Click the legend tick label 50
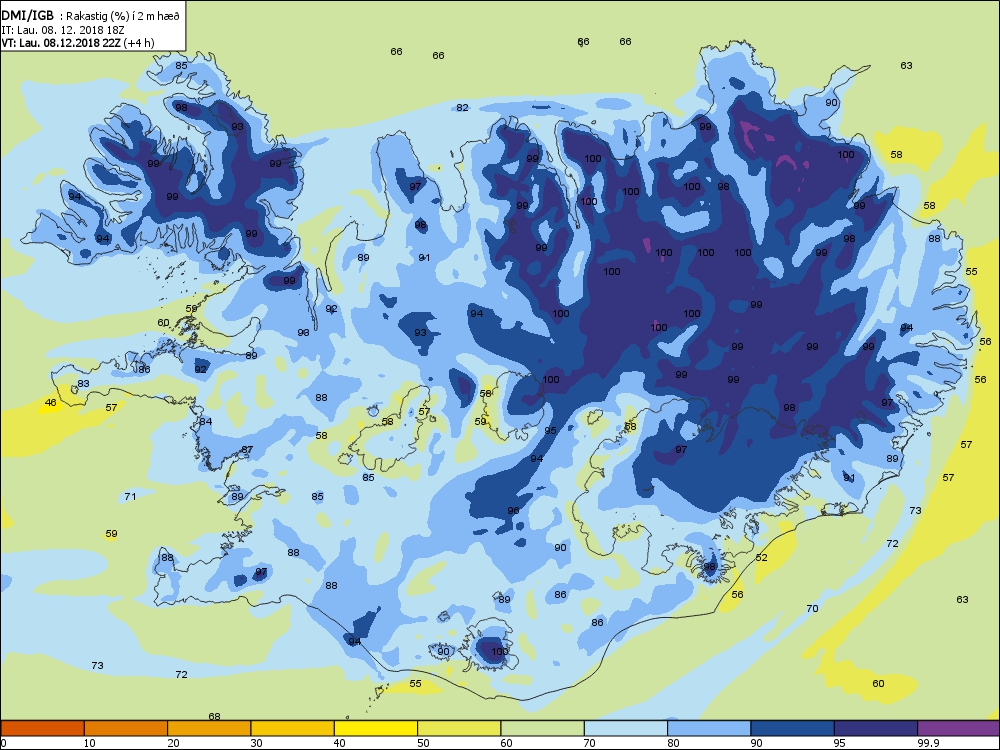 point(423,742)
